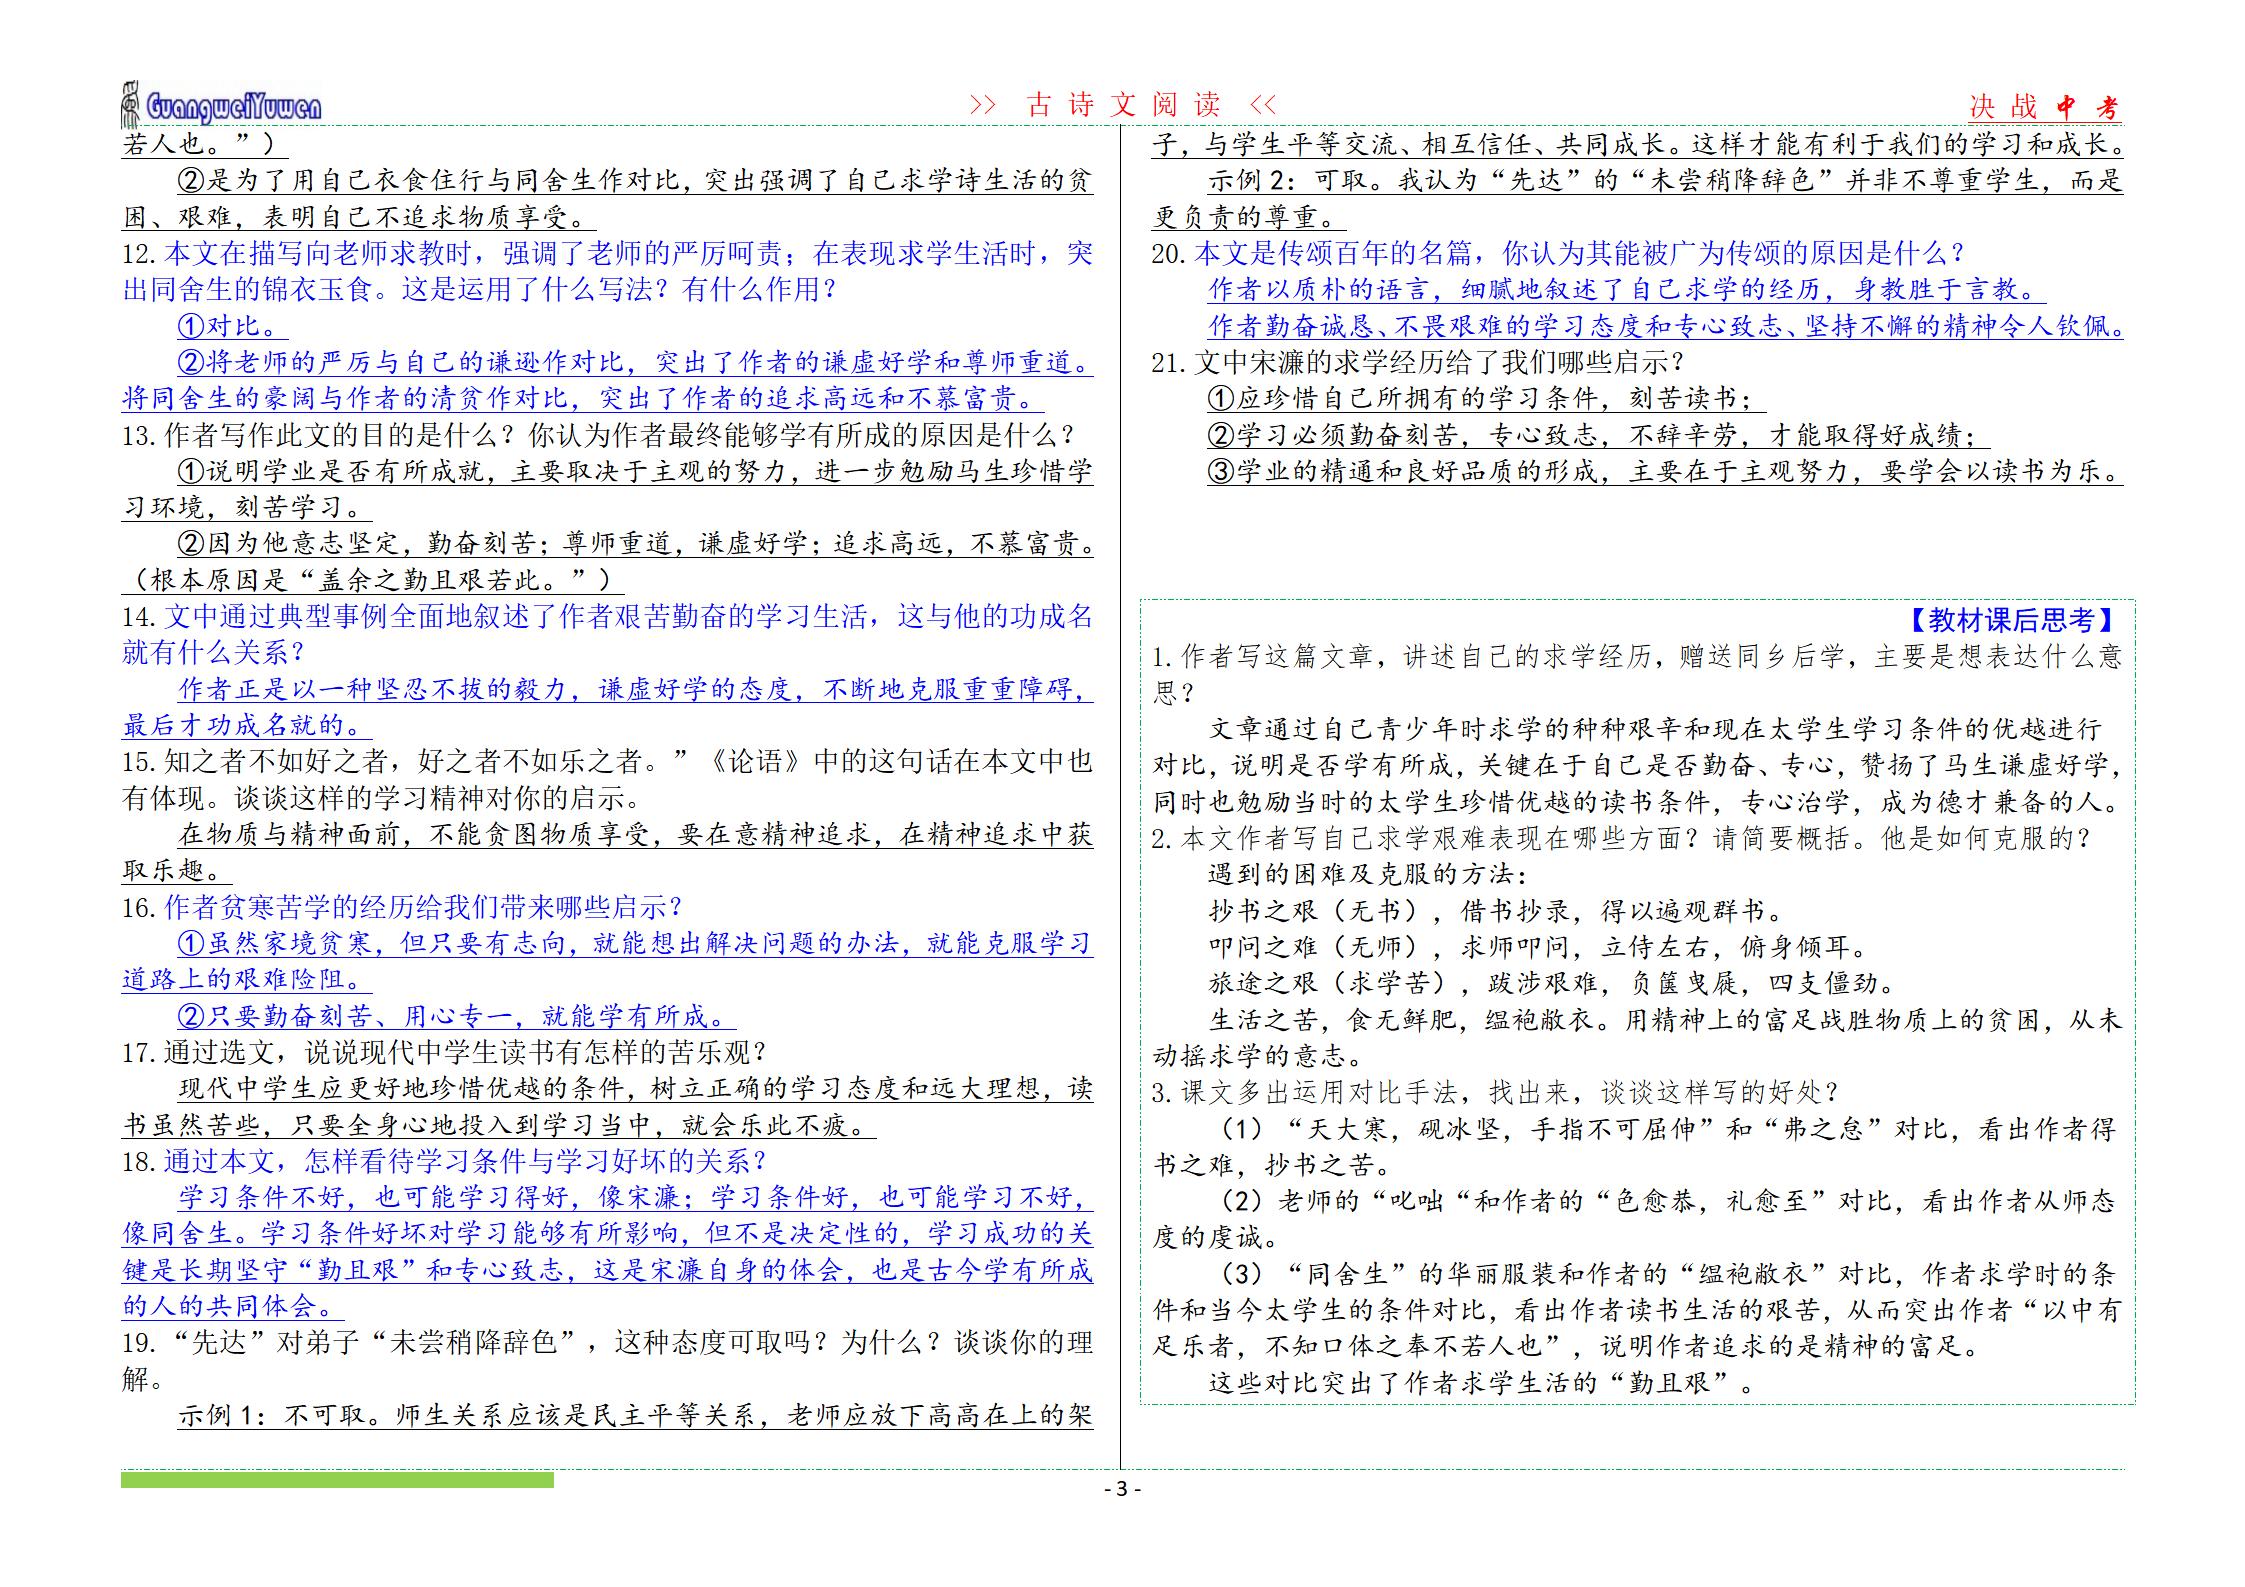Click the answer ①虽然家境贫寒，但只要有志向
The image size is (2245, 1587).
[608, 961]
